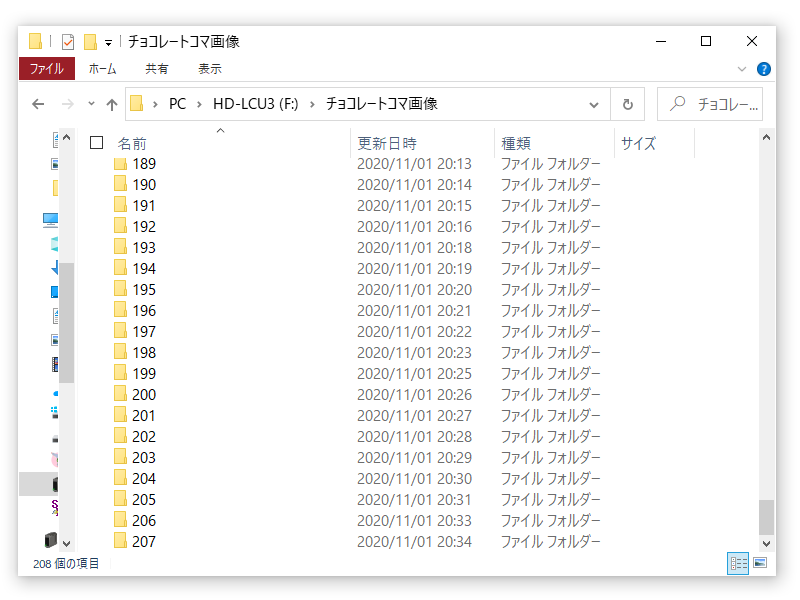Select folder 199 icon
This screenshot has width=800, height=600.
pyautogui.click(x=120, y=372)
